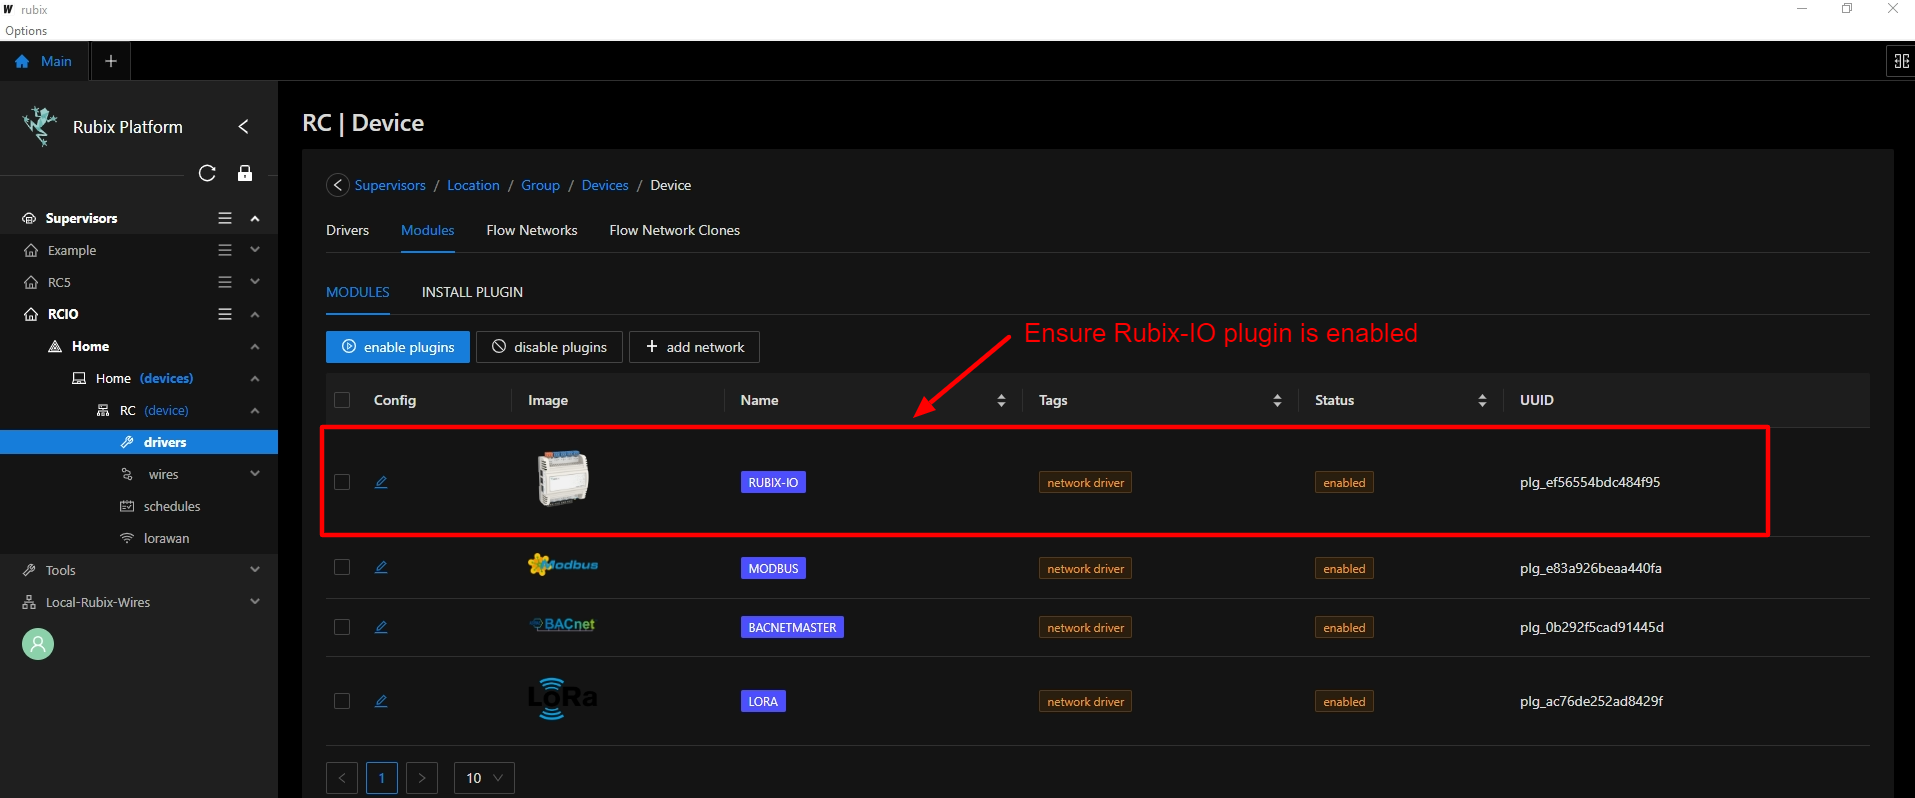
Task: Switch to the Flow Networks tab
Action: [532, 230]
